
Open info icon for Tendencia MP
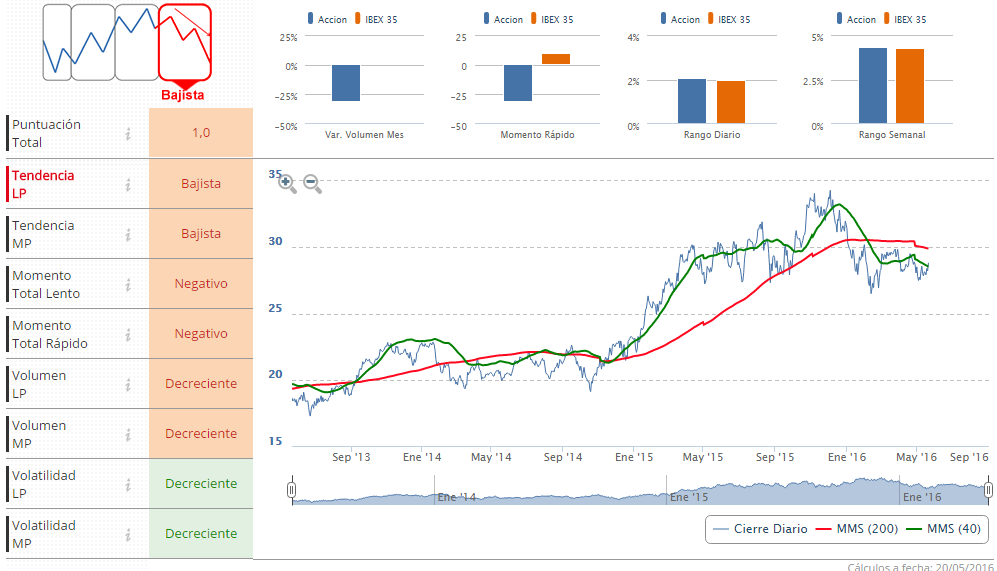(x=128, y=234)
